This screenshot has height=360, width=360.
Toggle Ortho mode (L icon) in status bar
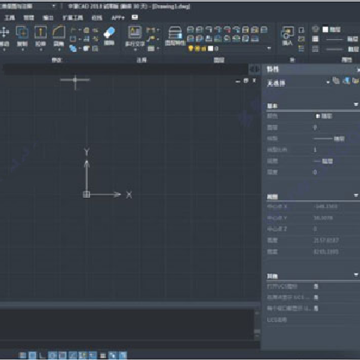click(x=42, y=355)
